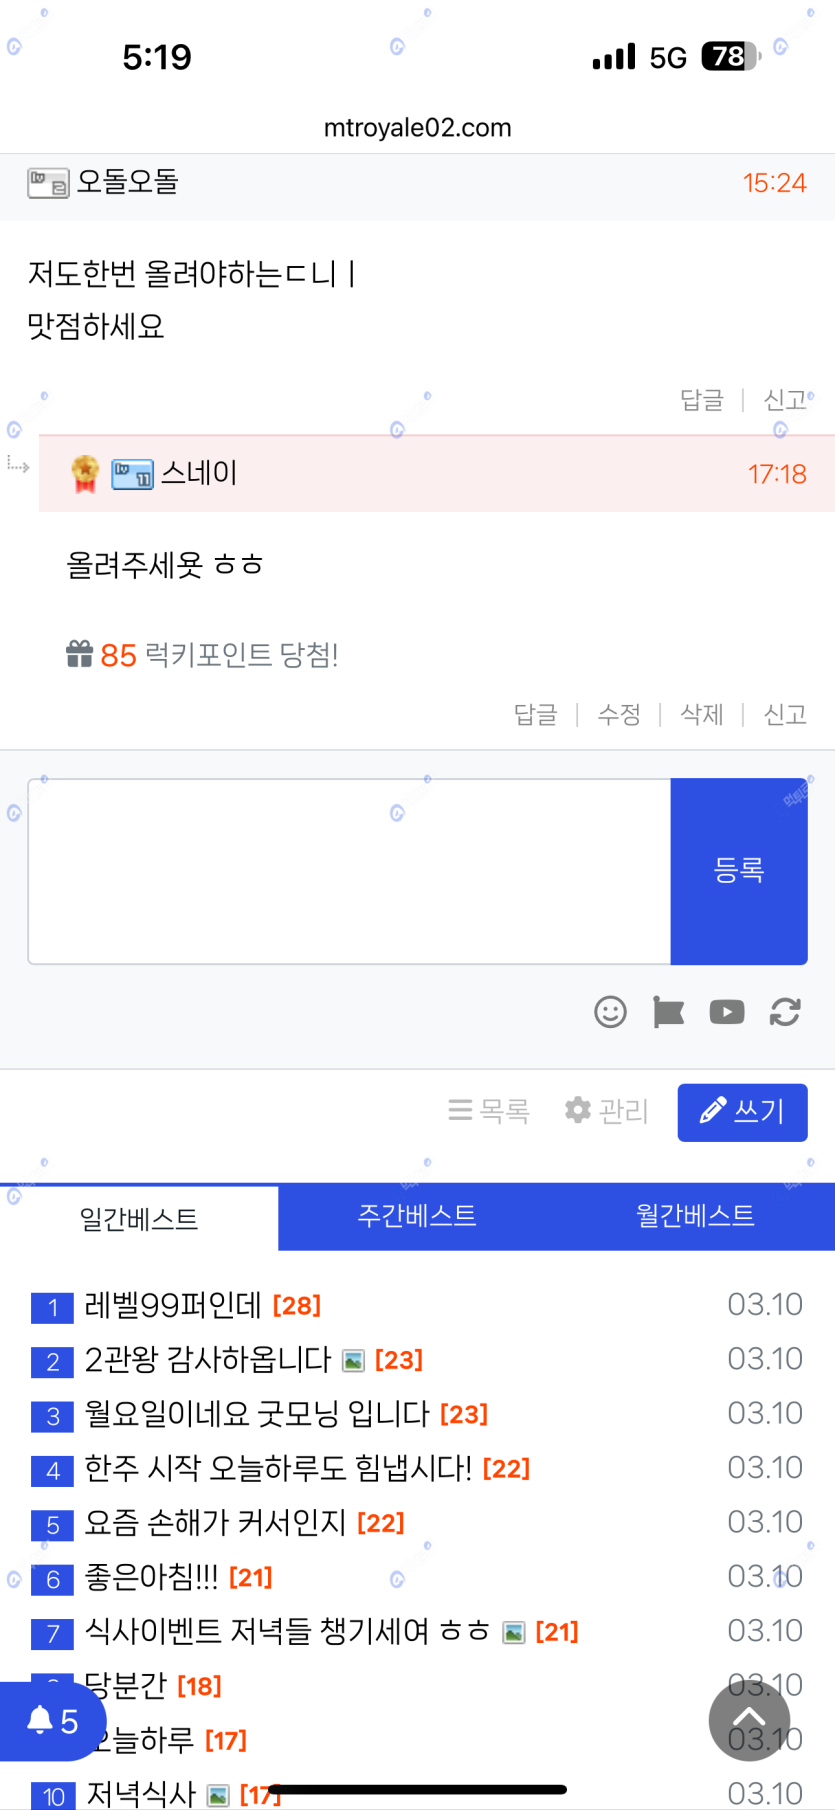
Task: Switch to the 월간베스트 tab
Action: pyautogui.click(x=695, y=1216)
